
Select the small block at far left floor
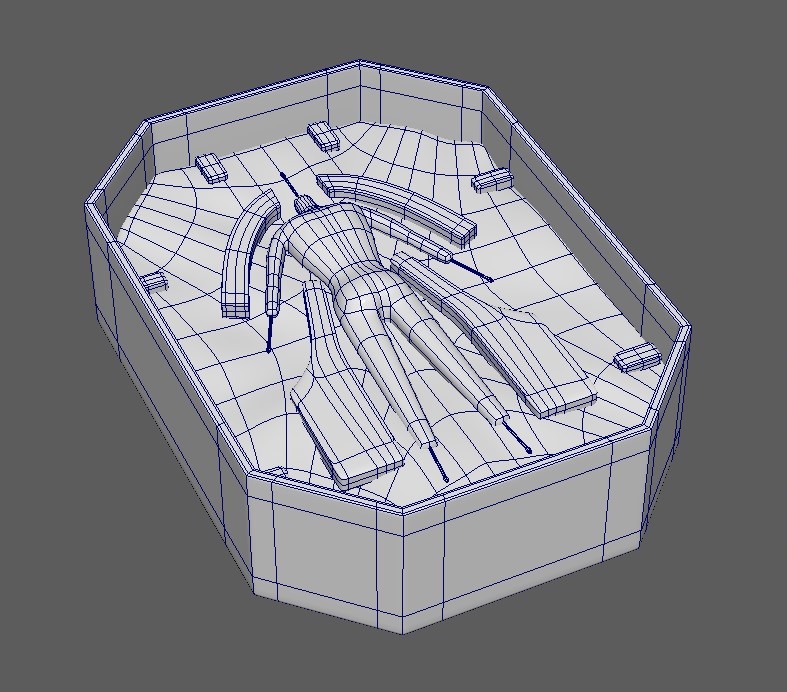coord(153,281)
